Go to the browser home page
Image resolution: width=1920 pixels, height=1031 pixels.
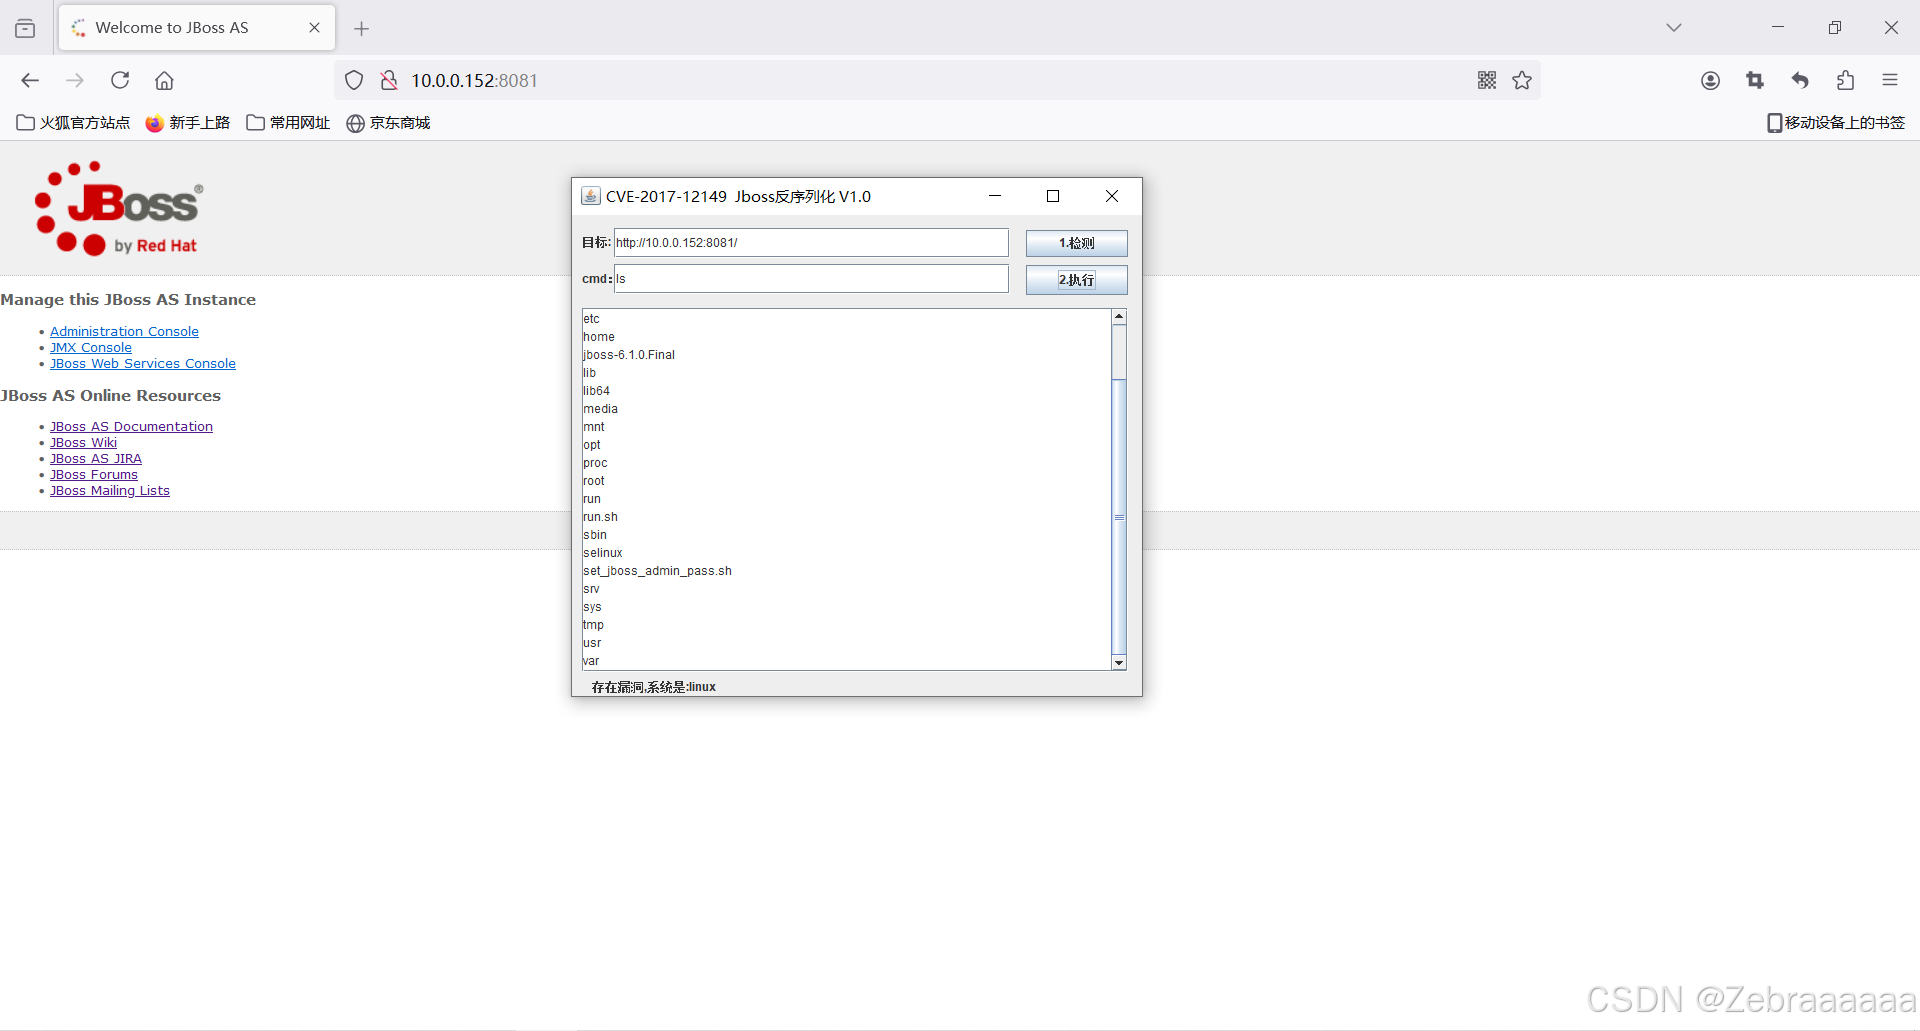tap(165, 80)
